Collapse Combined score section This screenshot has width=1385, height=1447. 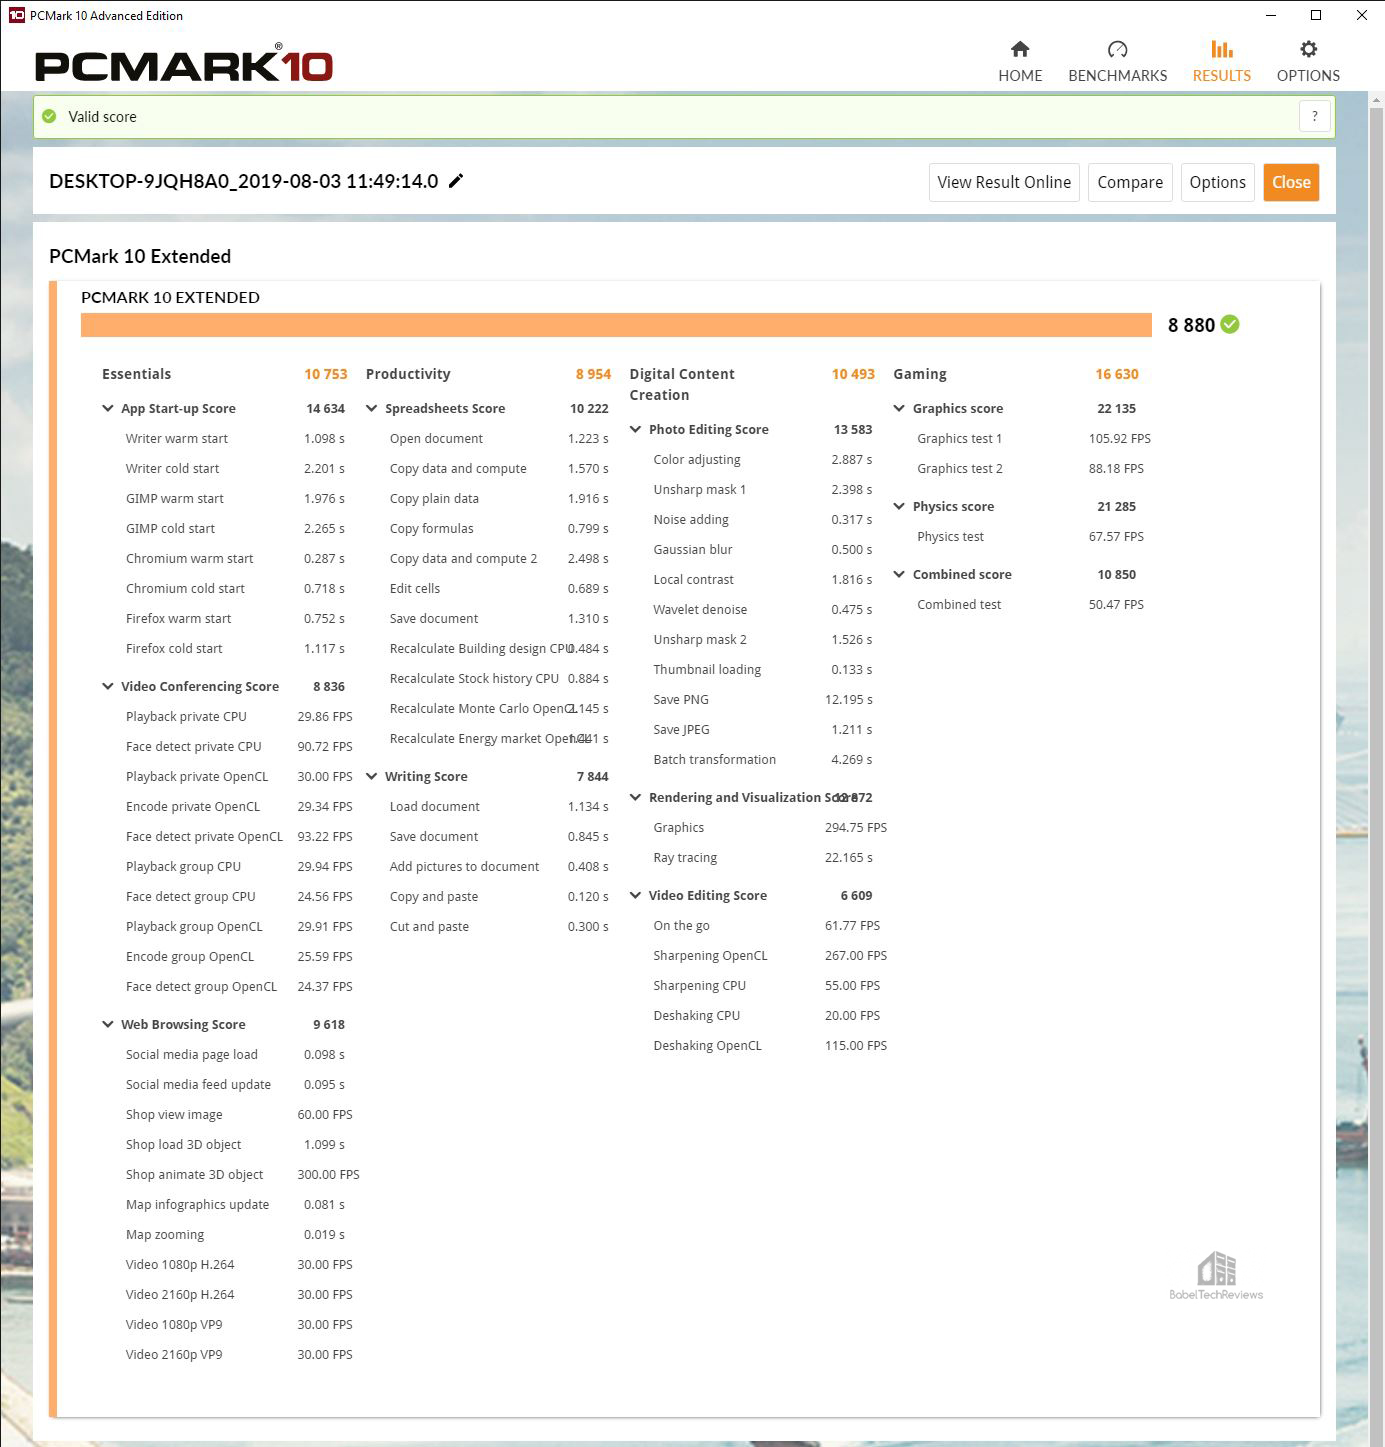pyautogui.click(x=899, y=574)
